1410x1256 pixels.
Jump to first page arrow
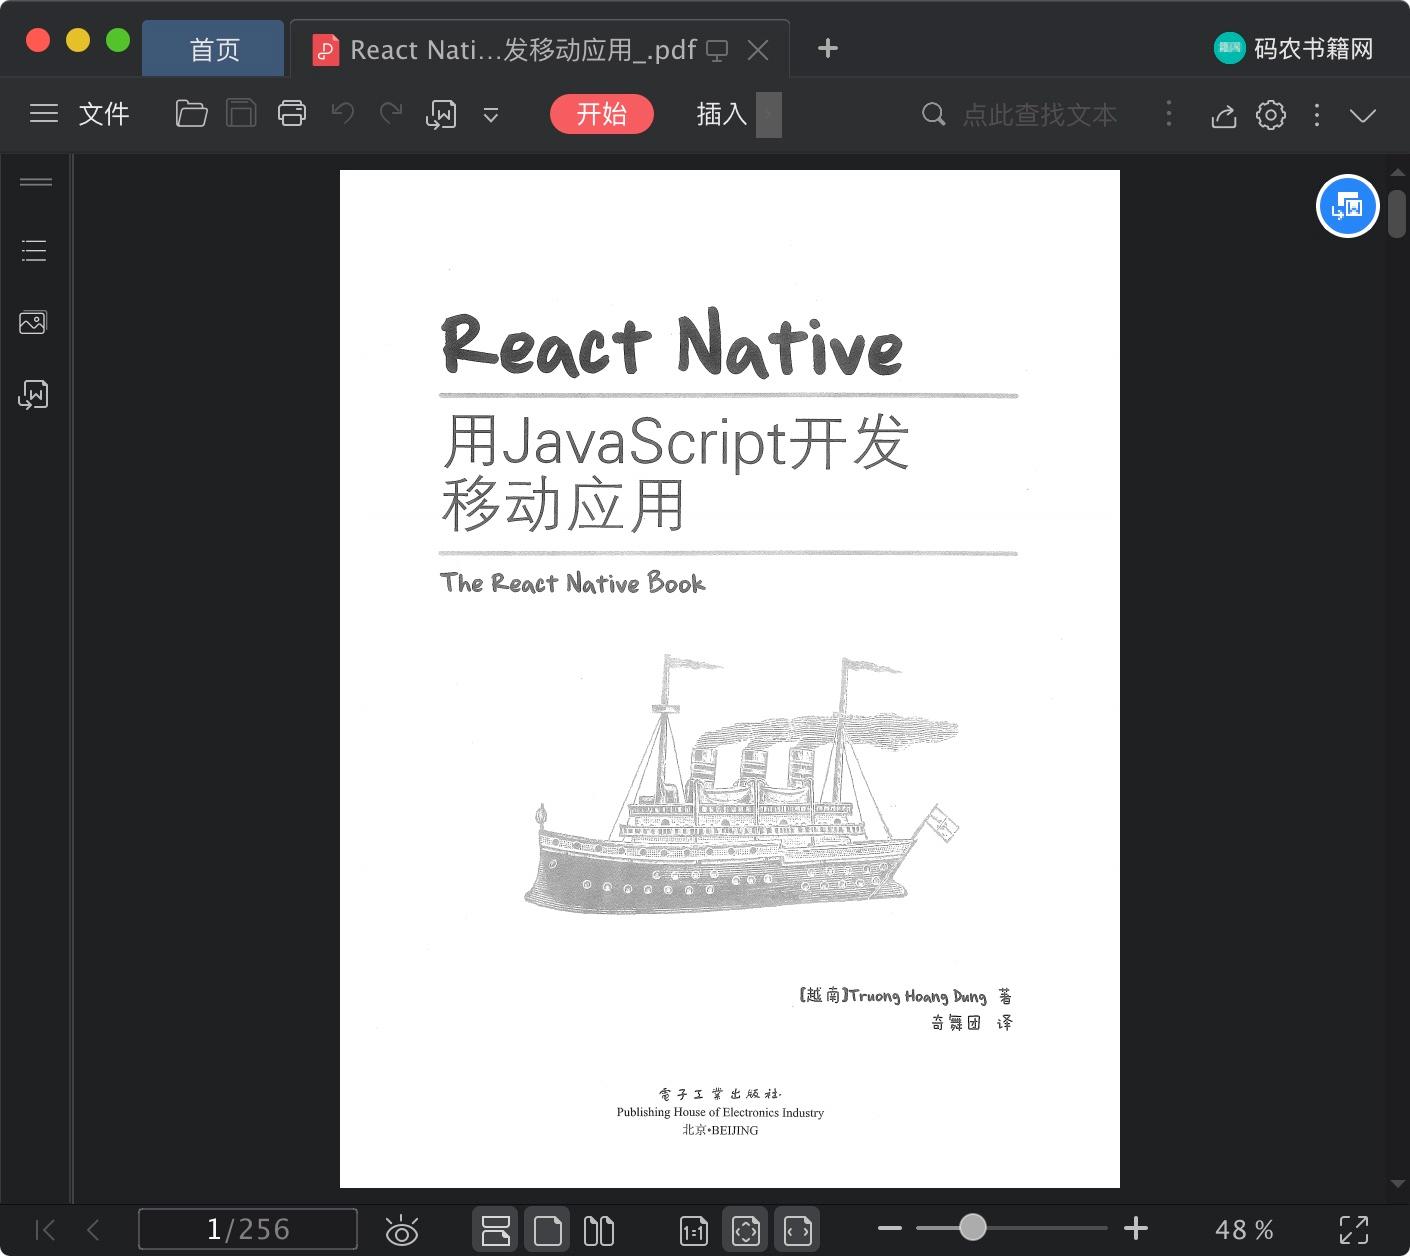[x=45, y=1229]
